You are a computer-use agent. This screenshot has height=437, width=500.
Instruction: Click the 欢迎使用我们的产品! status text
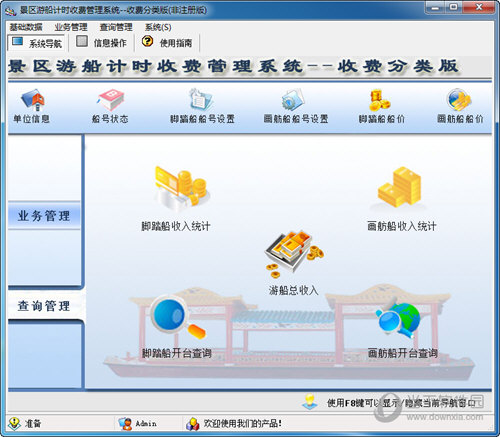tap(243, 423)
